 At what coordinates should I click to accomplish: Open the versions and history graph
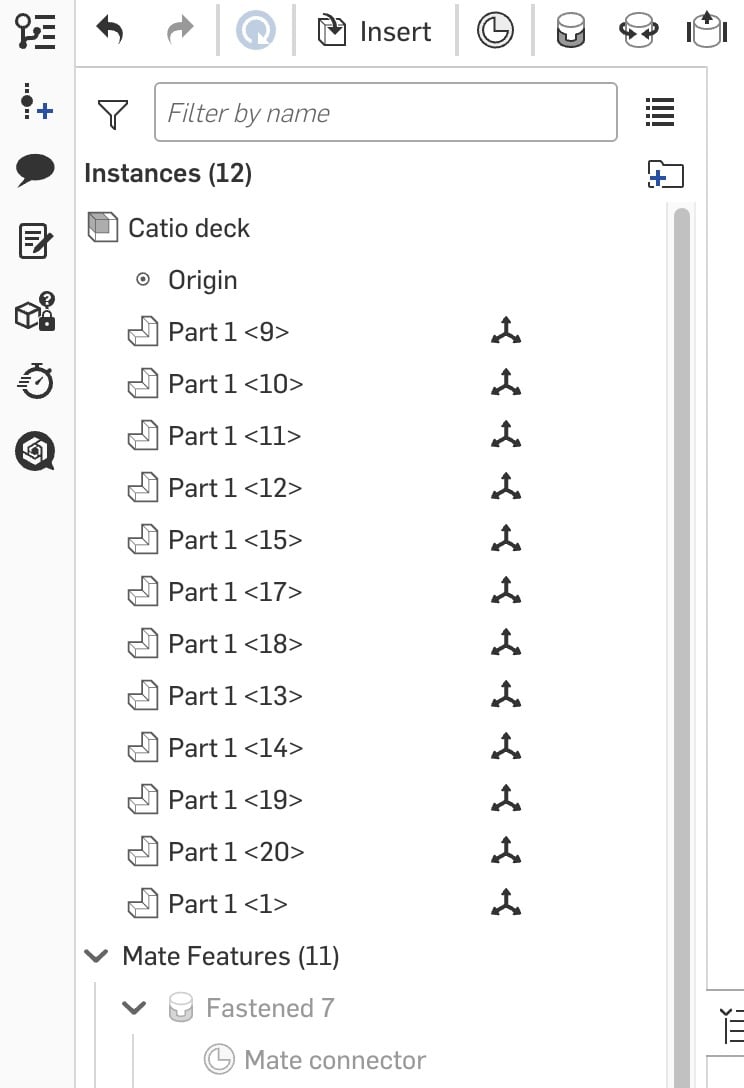(35, 32)
